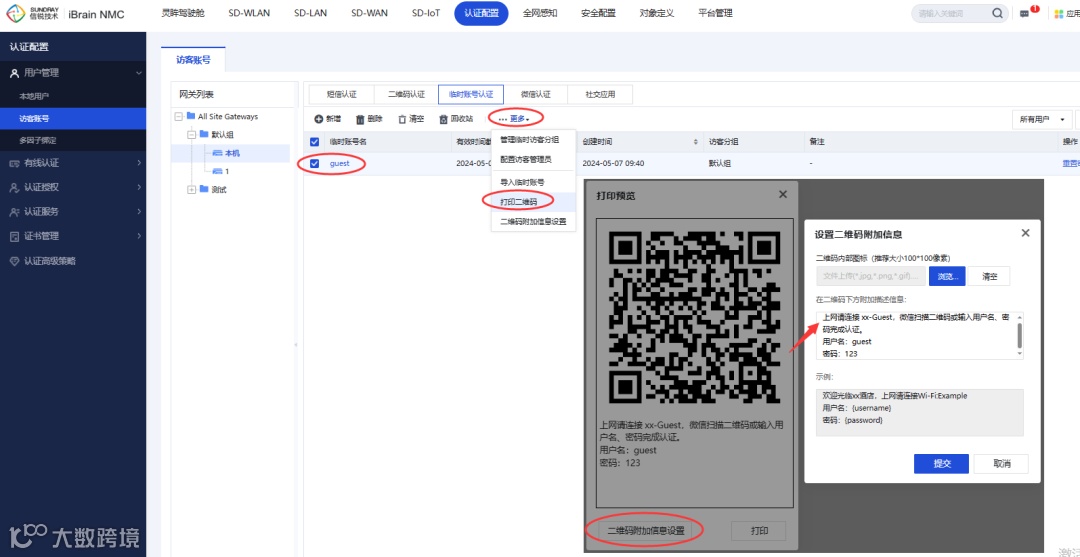The height and width of the screenshot is (557, 1080).
Task: Select 打印二维码 from the more menu
Action: tap(533, 202)
